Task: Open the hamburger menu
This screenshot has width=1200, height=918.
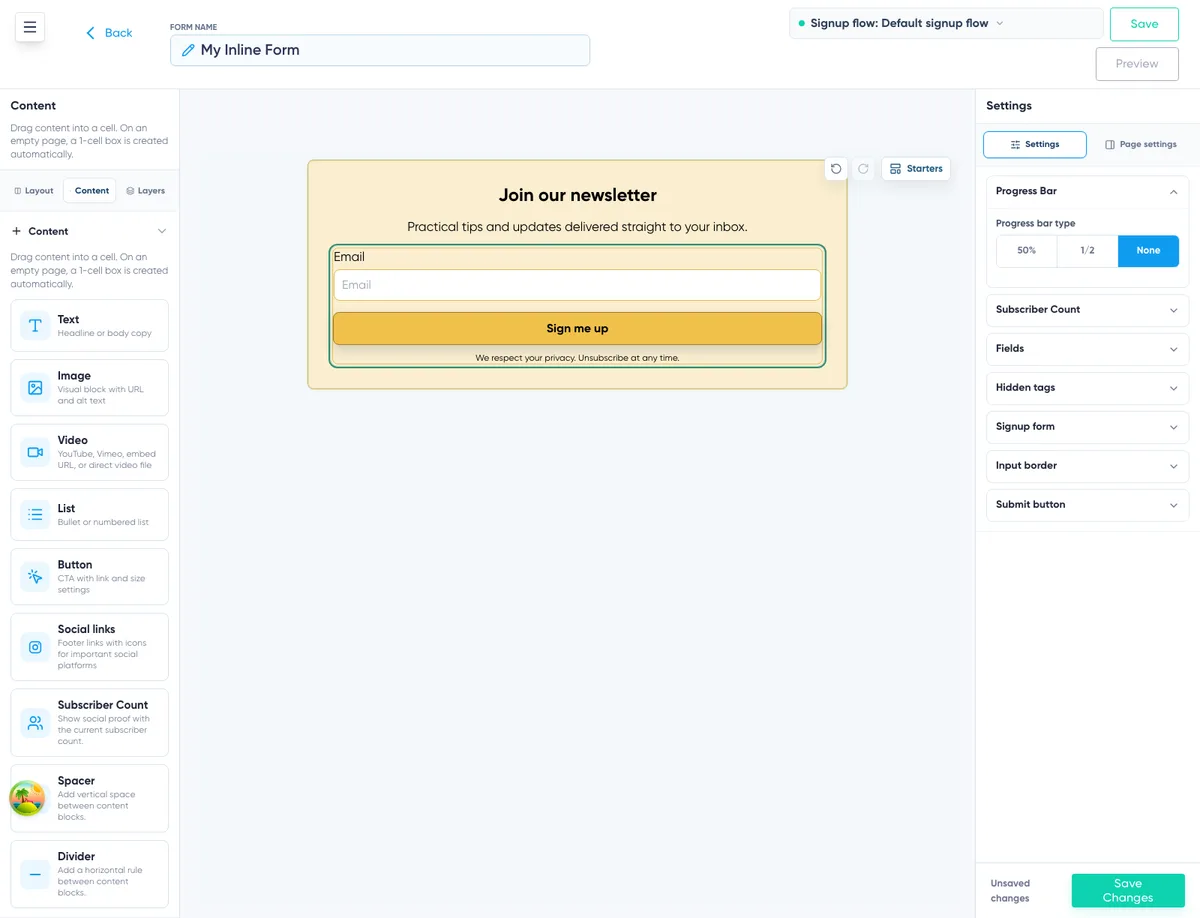Action: tap(29, 27)
